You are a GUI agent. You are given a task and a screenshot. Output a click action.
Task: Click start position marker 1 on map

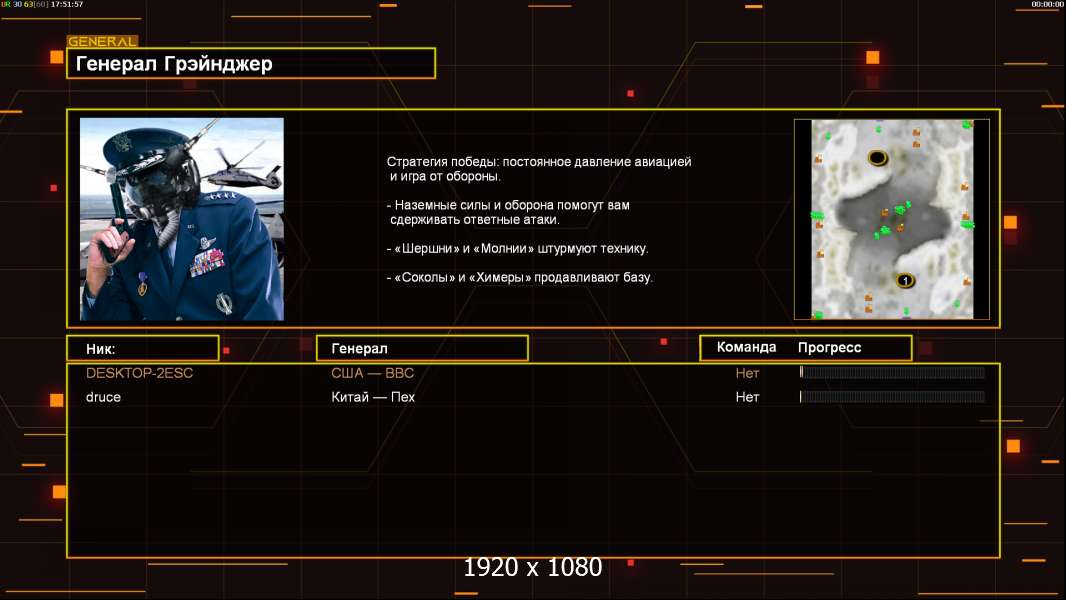pyautogui.click(x=905, y=280)
